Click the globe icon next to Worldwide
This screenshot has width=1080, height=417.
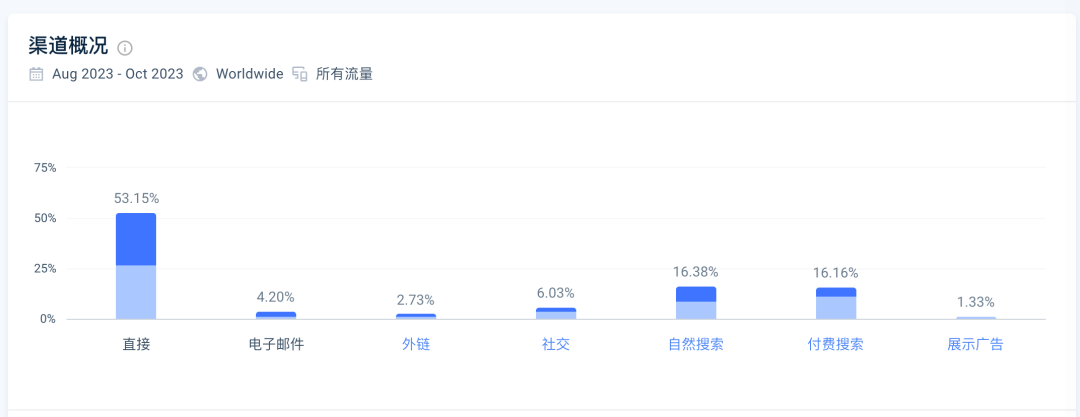pos(200,74)
